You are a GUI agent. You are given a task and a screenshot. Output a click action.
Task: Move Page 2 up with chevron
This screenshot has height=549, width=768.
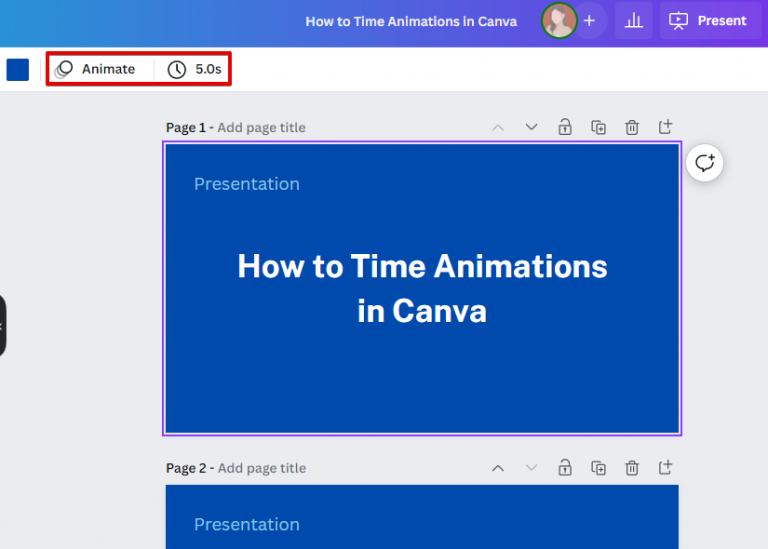(498, 468)
